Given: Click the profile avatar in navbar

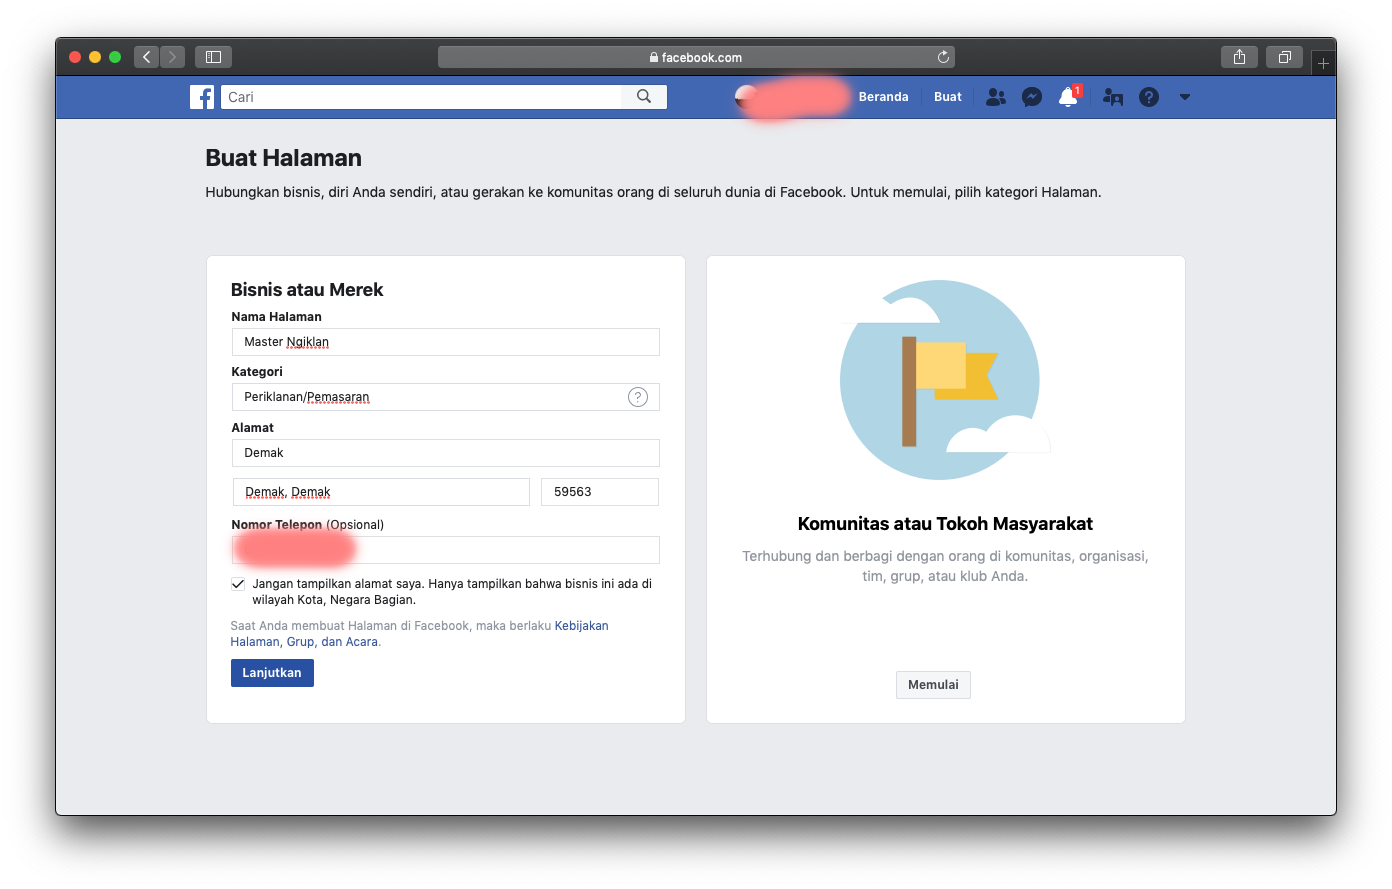Looking at the screenshot, I should click(746, 97).
